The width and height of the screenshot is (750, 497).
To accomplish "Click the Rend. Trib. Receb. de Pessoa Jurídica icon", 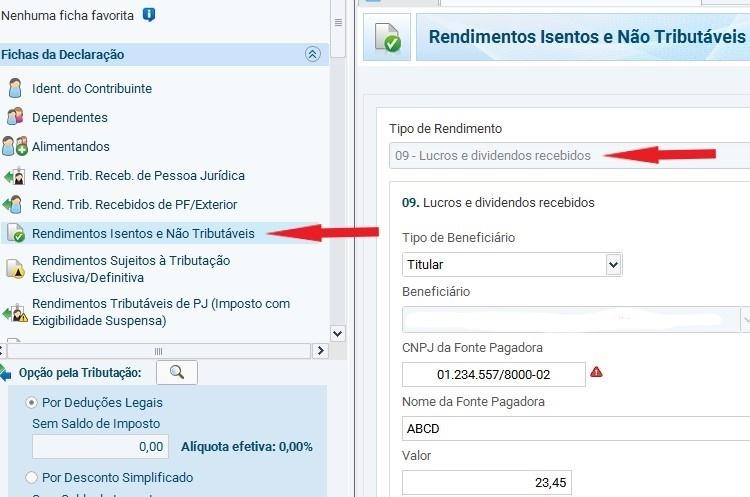I will [15, 176].
